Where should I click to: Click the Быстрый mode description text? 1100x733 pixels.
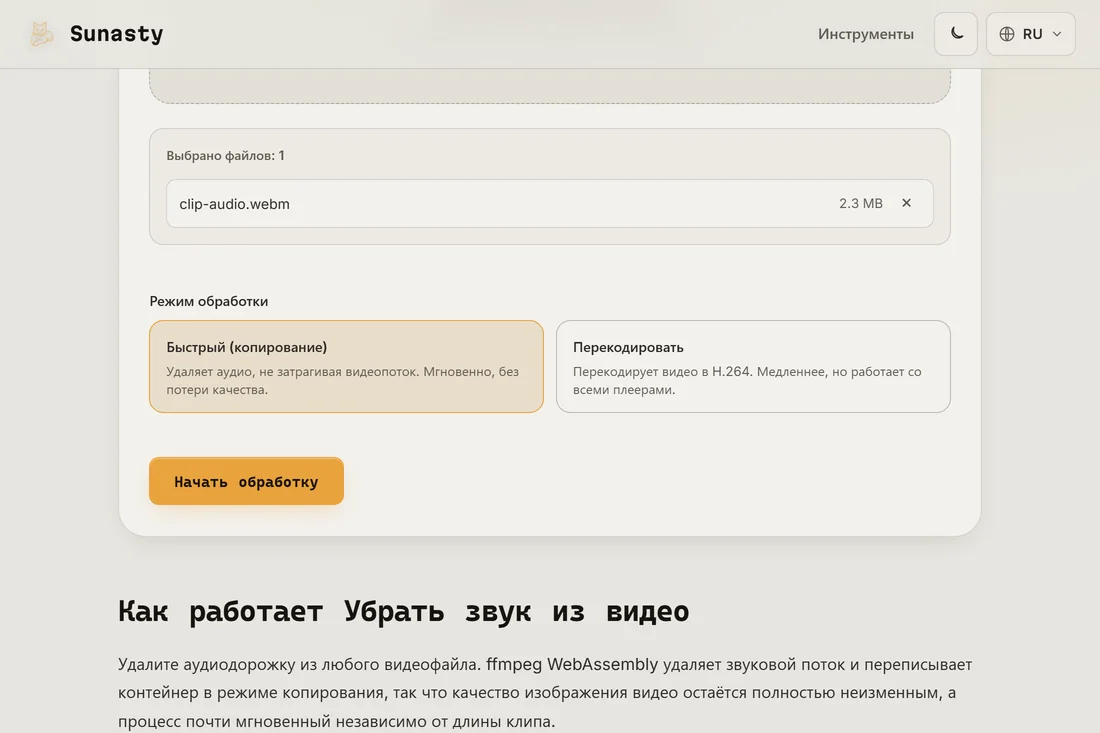tap(342, 380)
